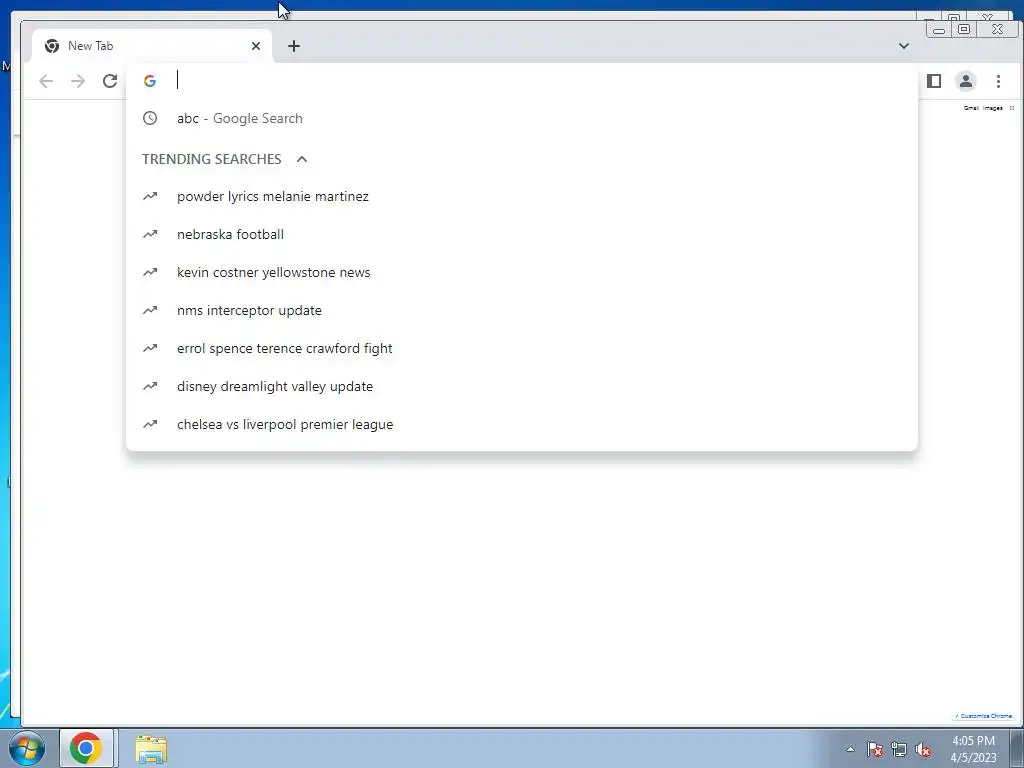This screenshot has width=1024, height=768.
Task: Click the Google G icon in address bar
Action: (150, 81)
